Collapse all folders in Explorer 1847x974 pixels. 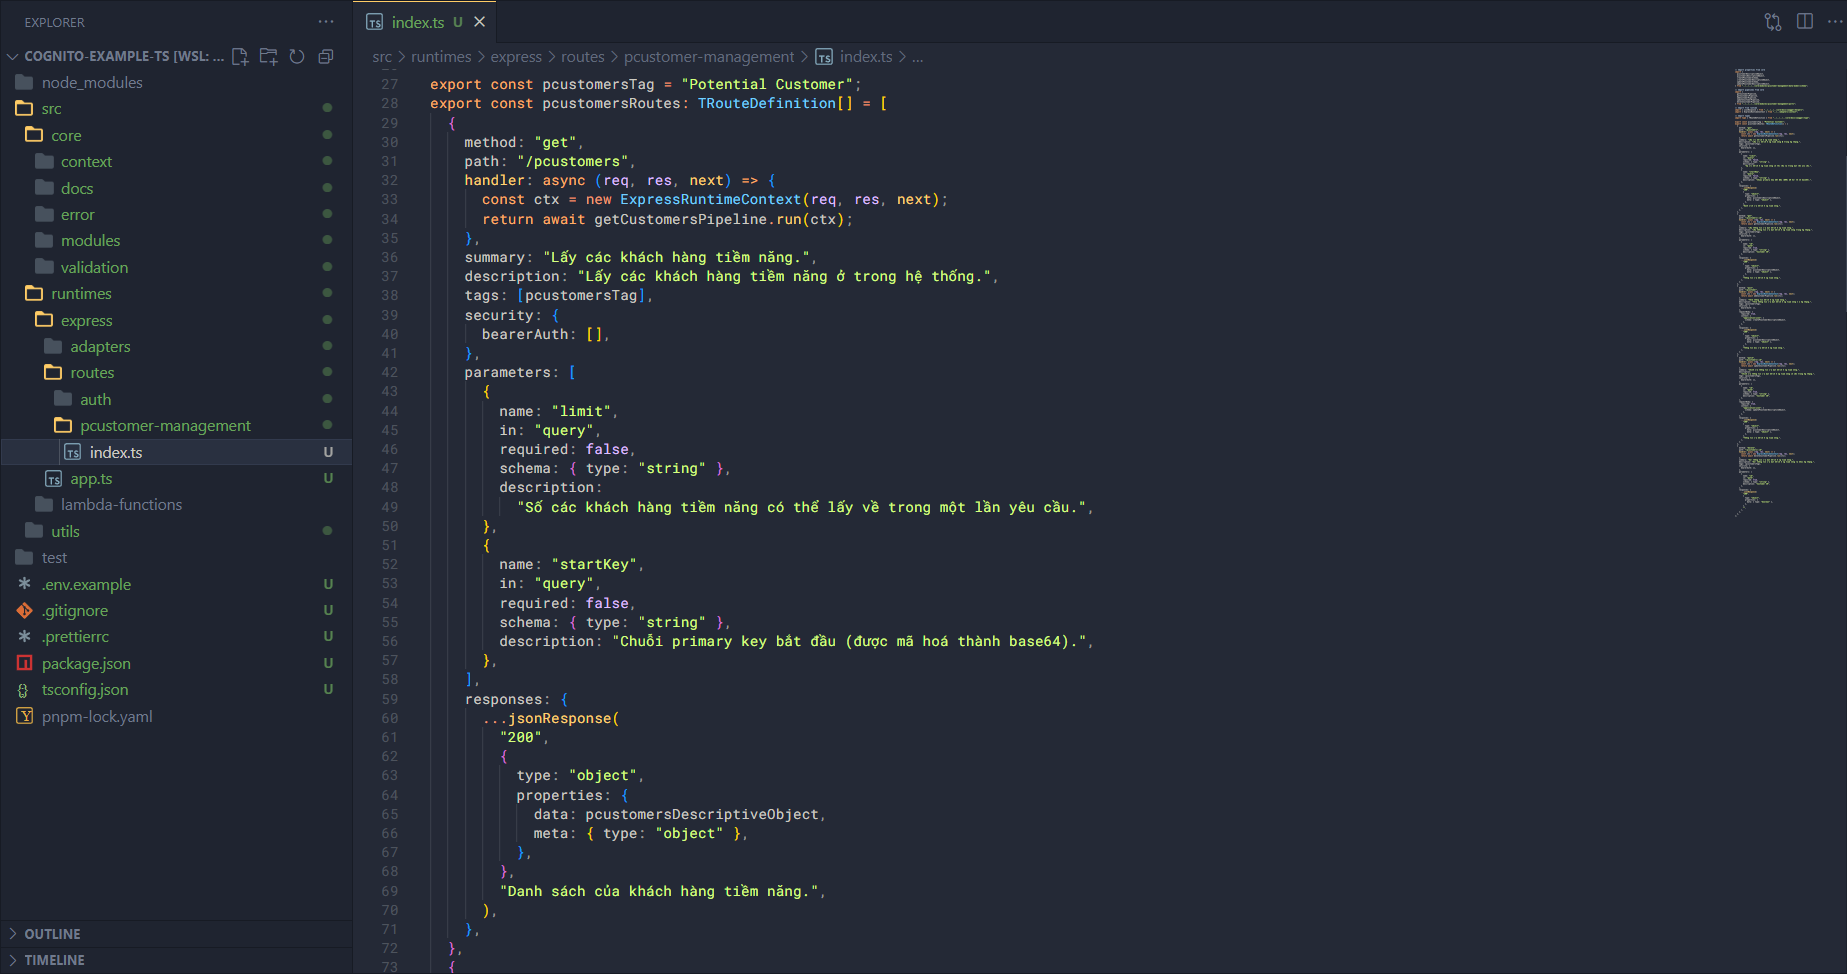point(325,56)
